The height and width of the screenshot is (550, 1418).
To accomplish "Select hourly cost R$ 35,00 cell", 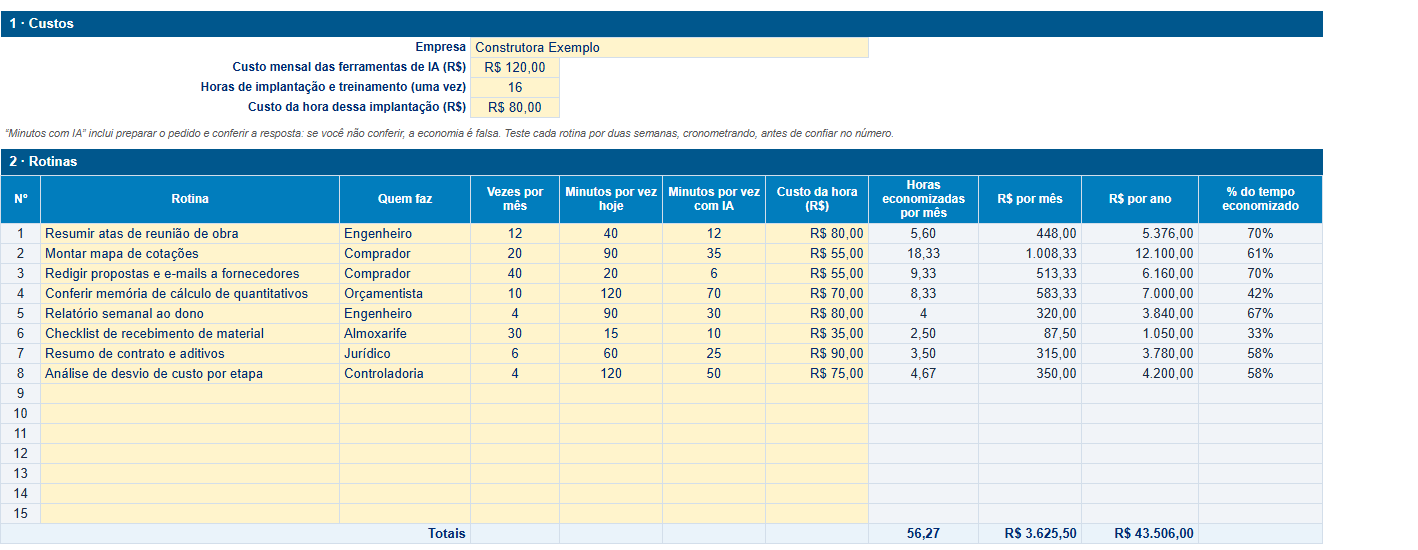I will (x=817, y=333).
